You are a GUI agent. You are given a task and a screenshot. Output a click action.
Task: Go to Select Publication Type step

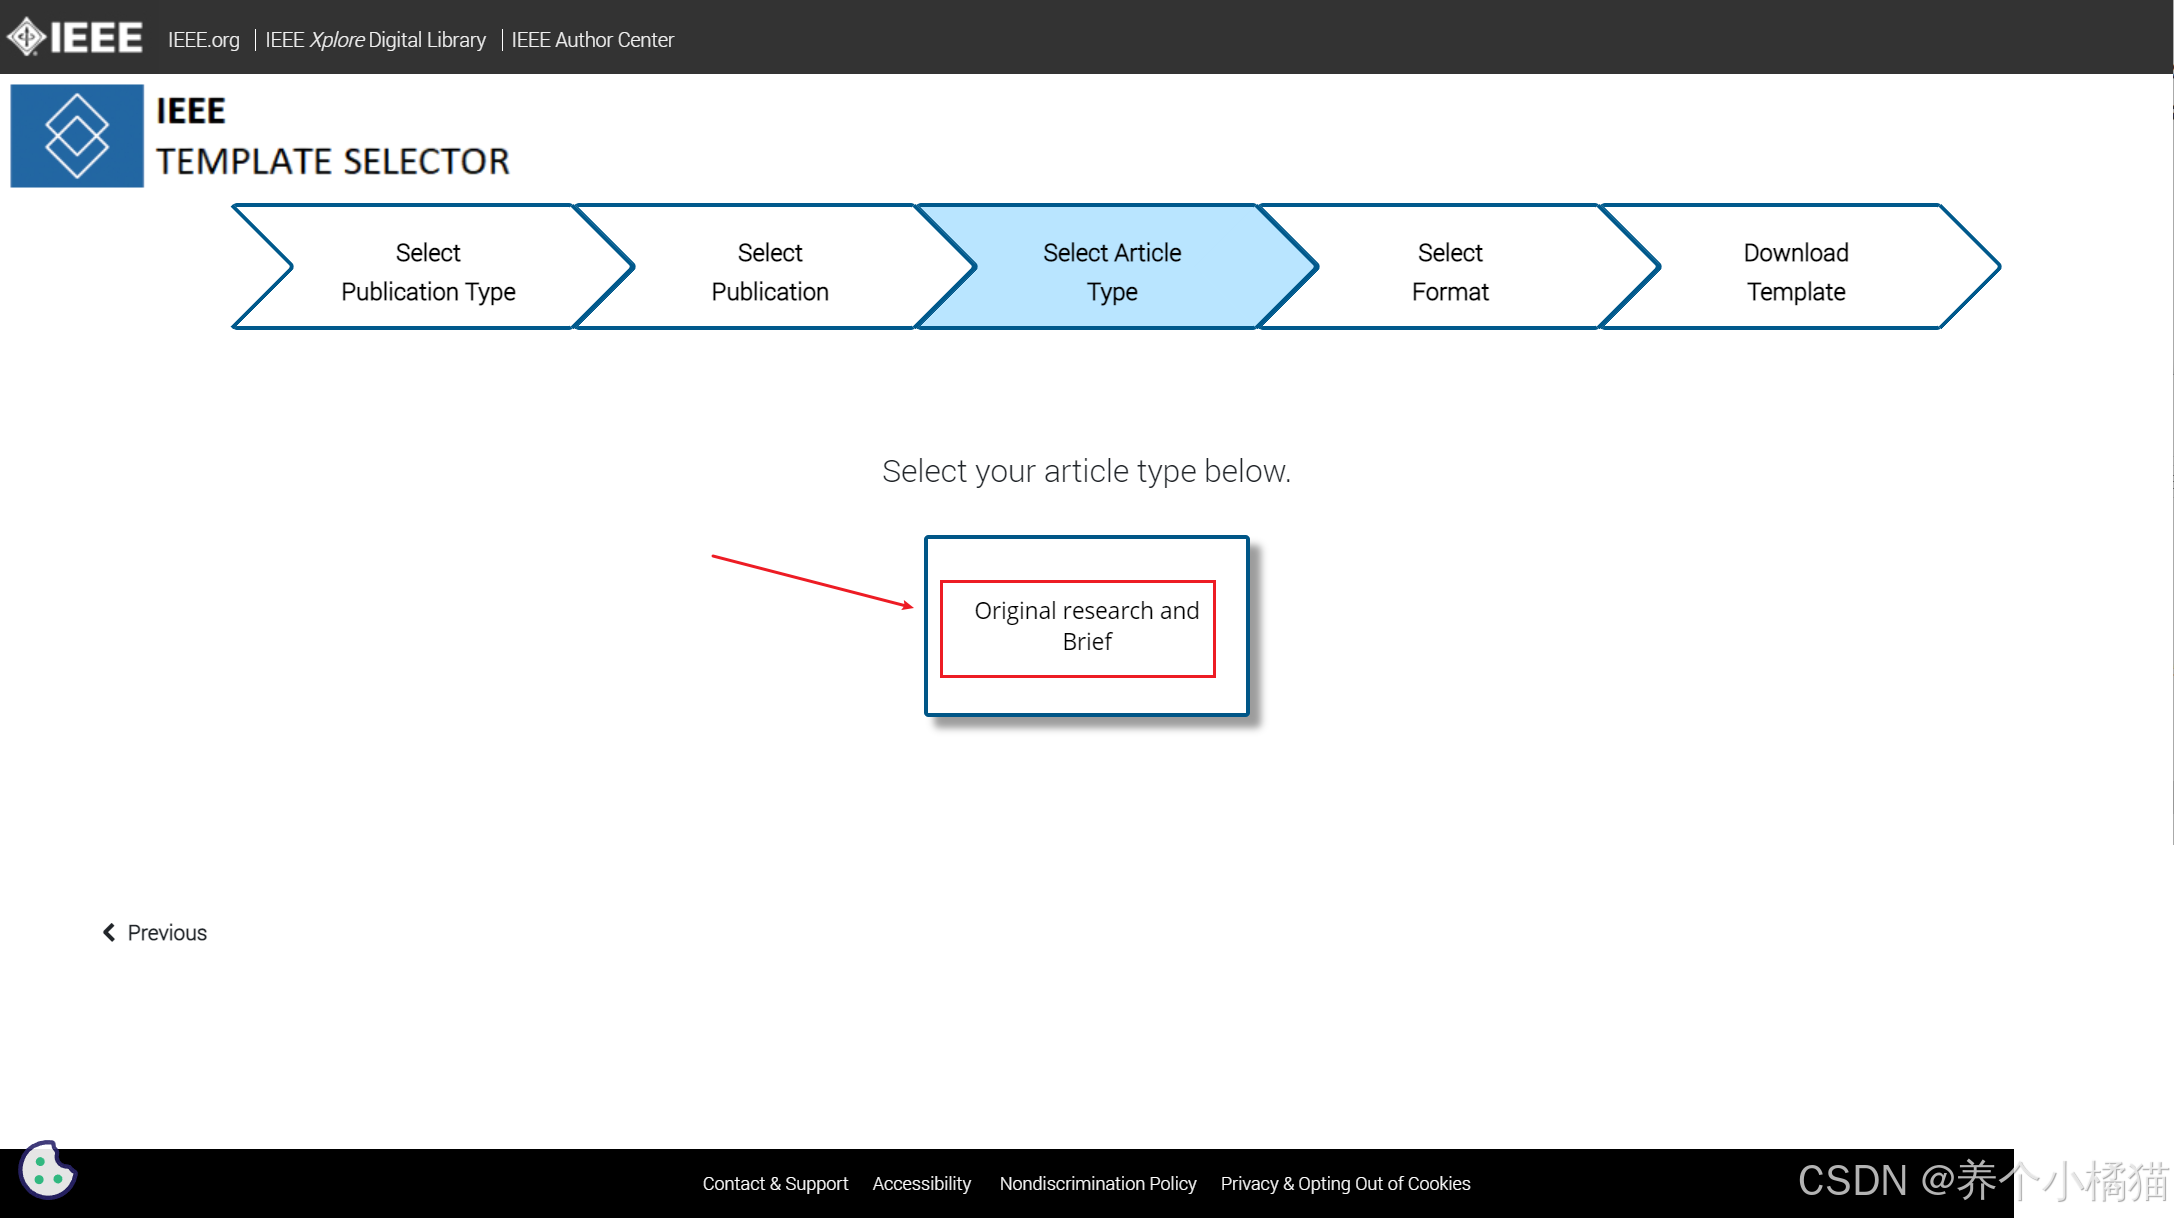pyautogui.click(x=428, y=271)
